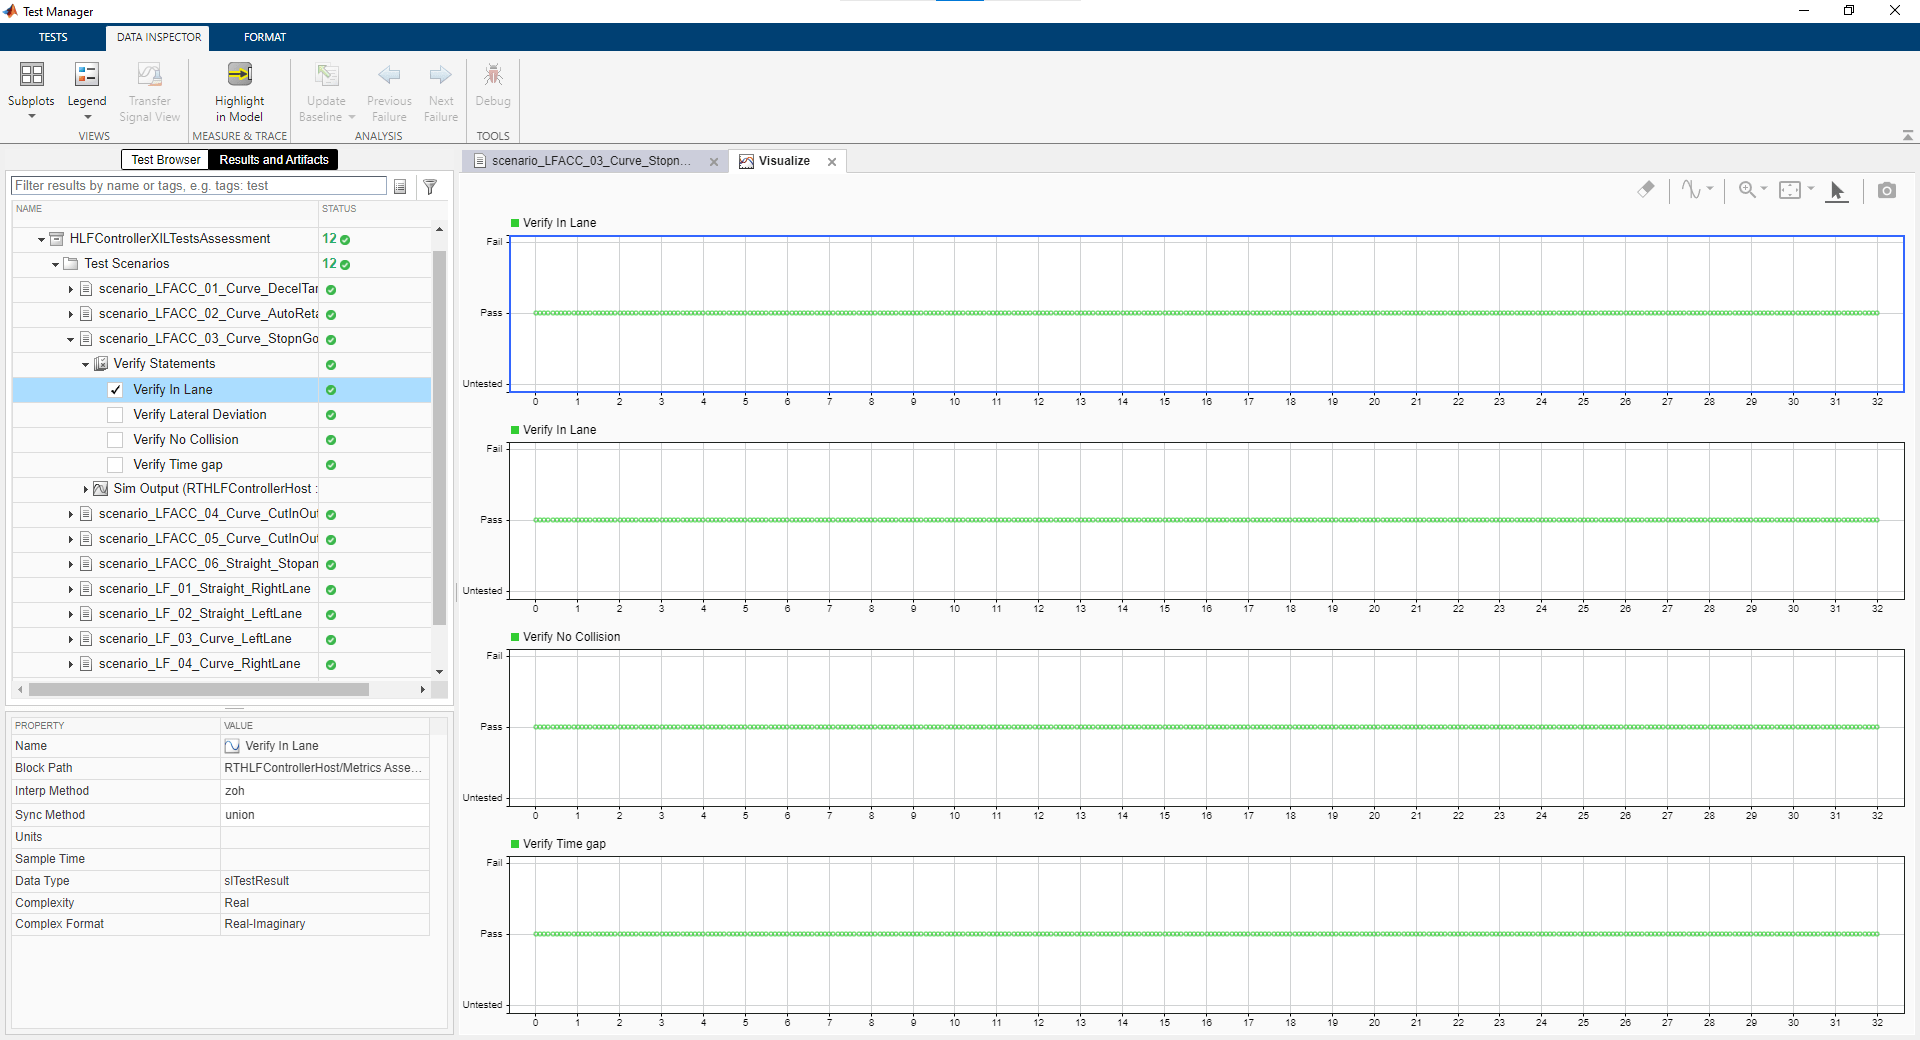
Task: Click the horizontal scrollbar in results tree
Action: point(200,689)
